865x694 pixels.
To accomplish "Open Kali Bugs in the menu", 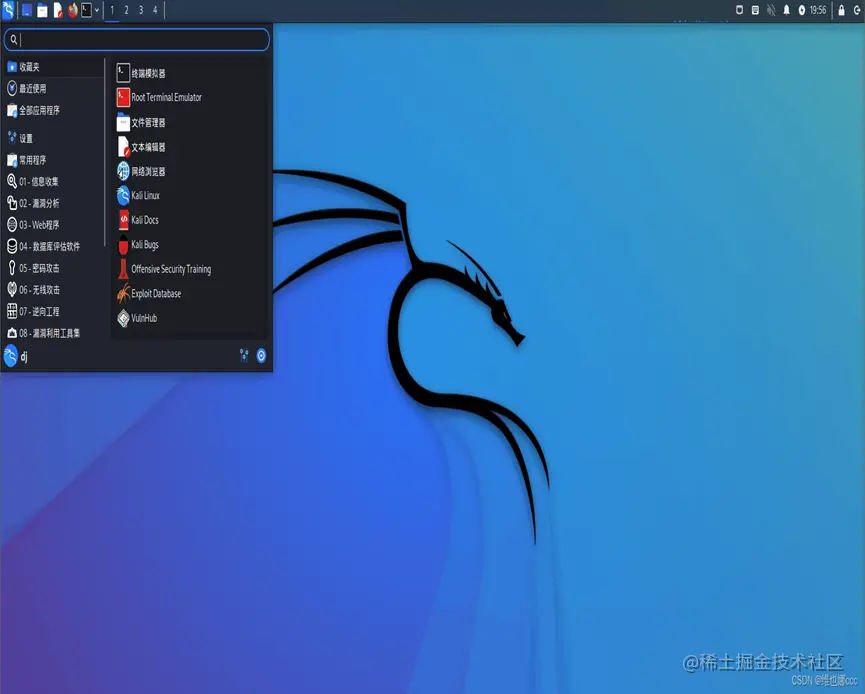I will click(189, 244).
